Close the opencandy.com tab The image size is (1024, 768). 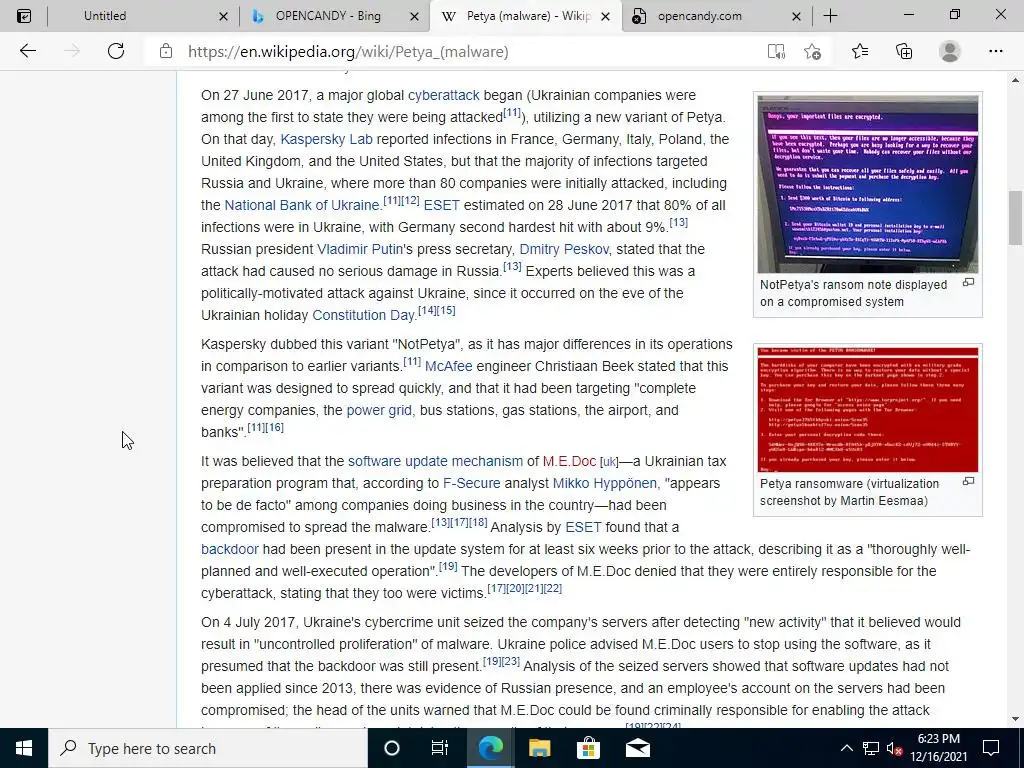coord(796,16)
